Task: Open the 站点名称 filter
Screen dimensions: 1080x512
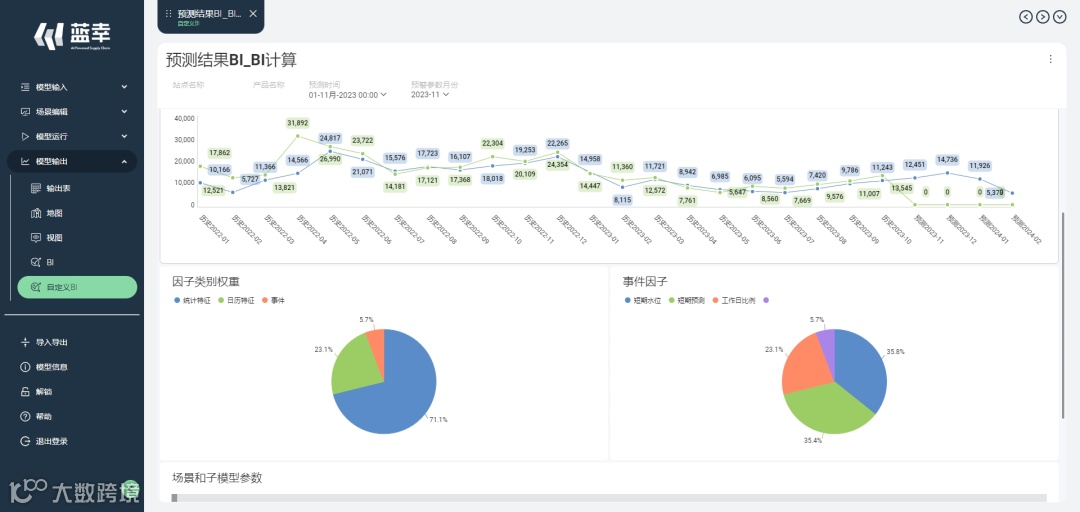Action: tap(189, 85)
